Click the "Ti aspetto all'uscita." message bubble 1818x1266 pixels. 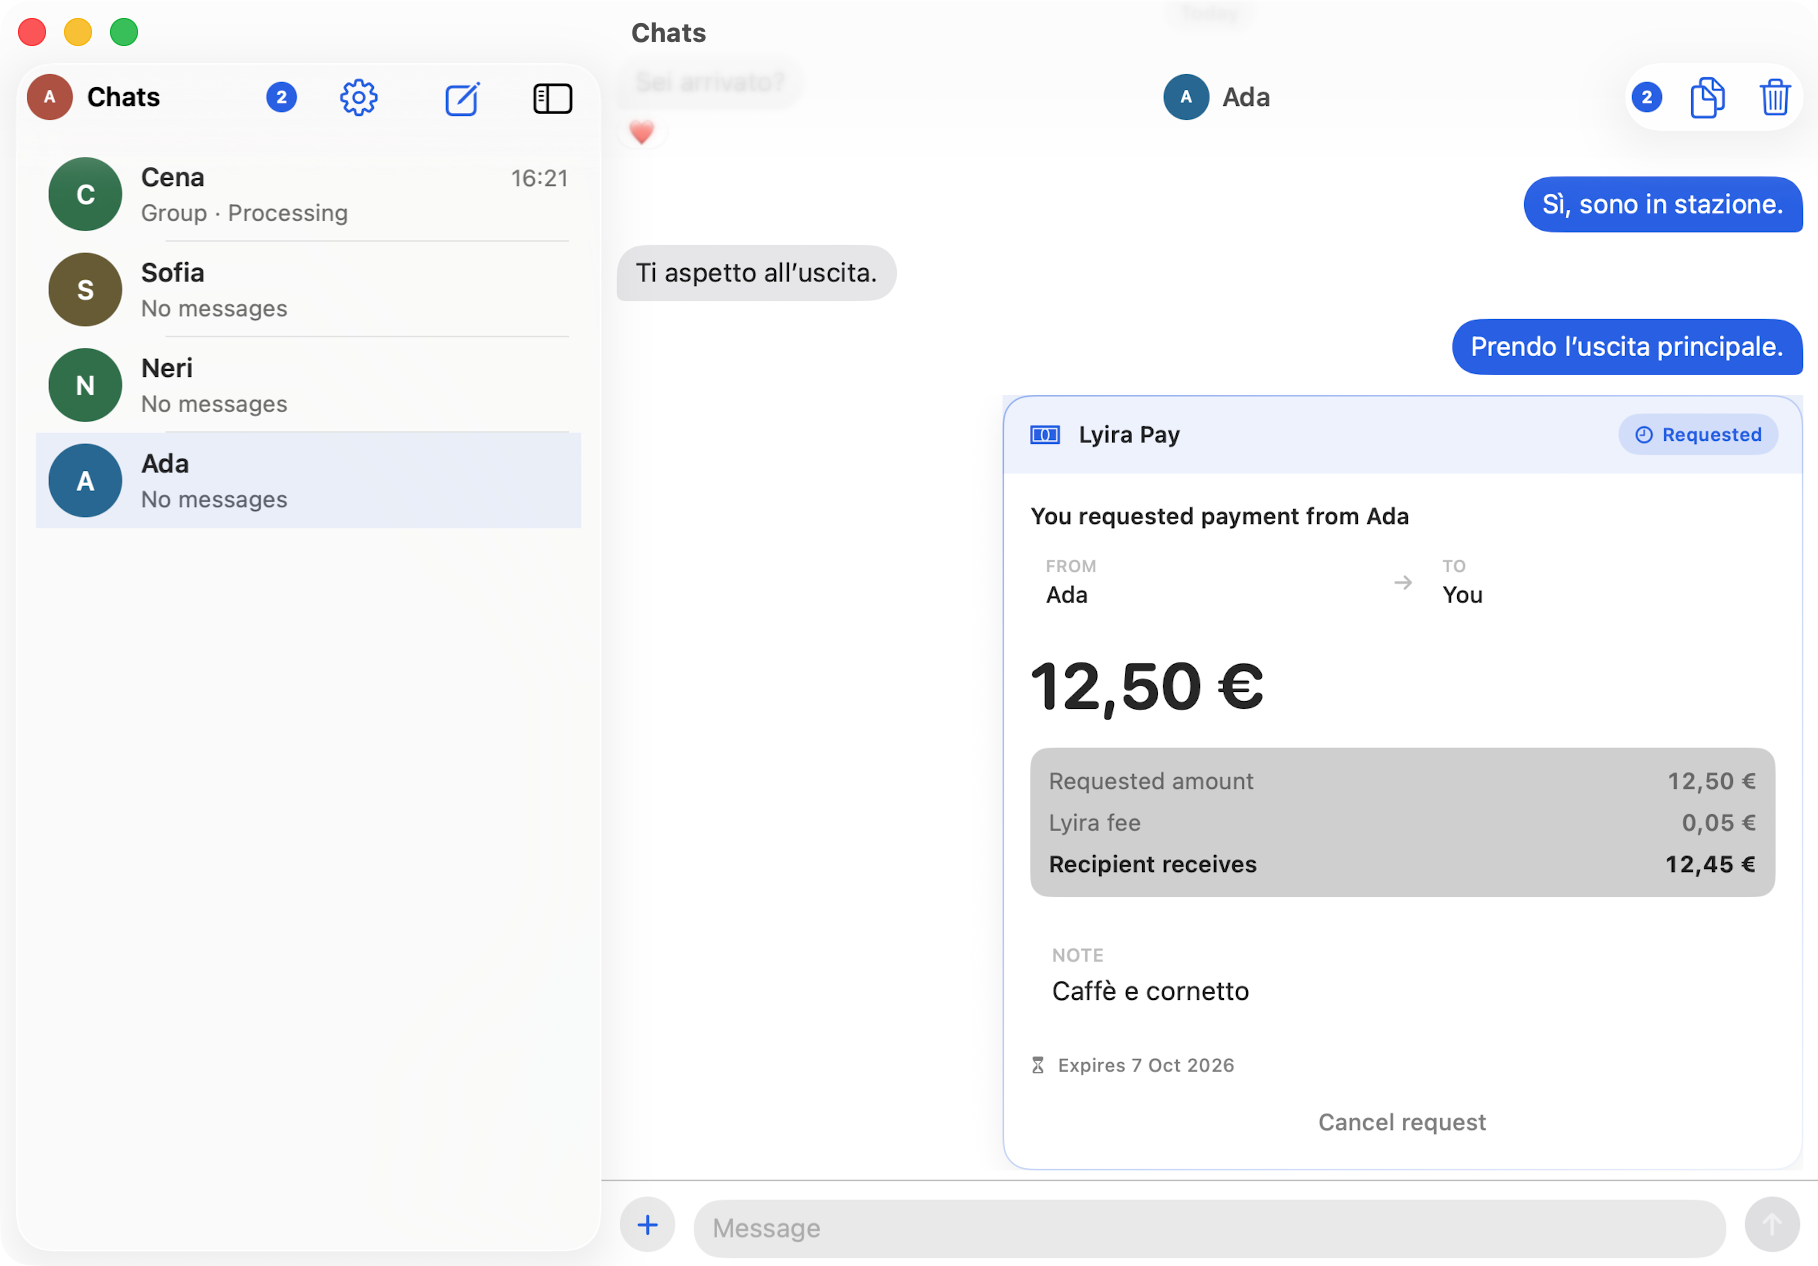click(x=756, y=273)
